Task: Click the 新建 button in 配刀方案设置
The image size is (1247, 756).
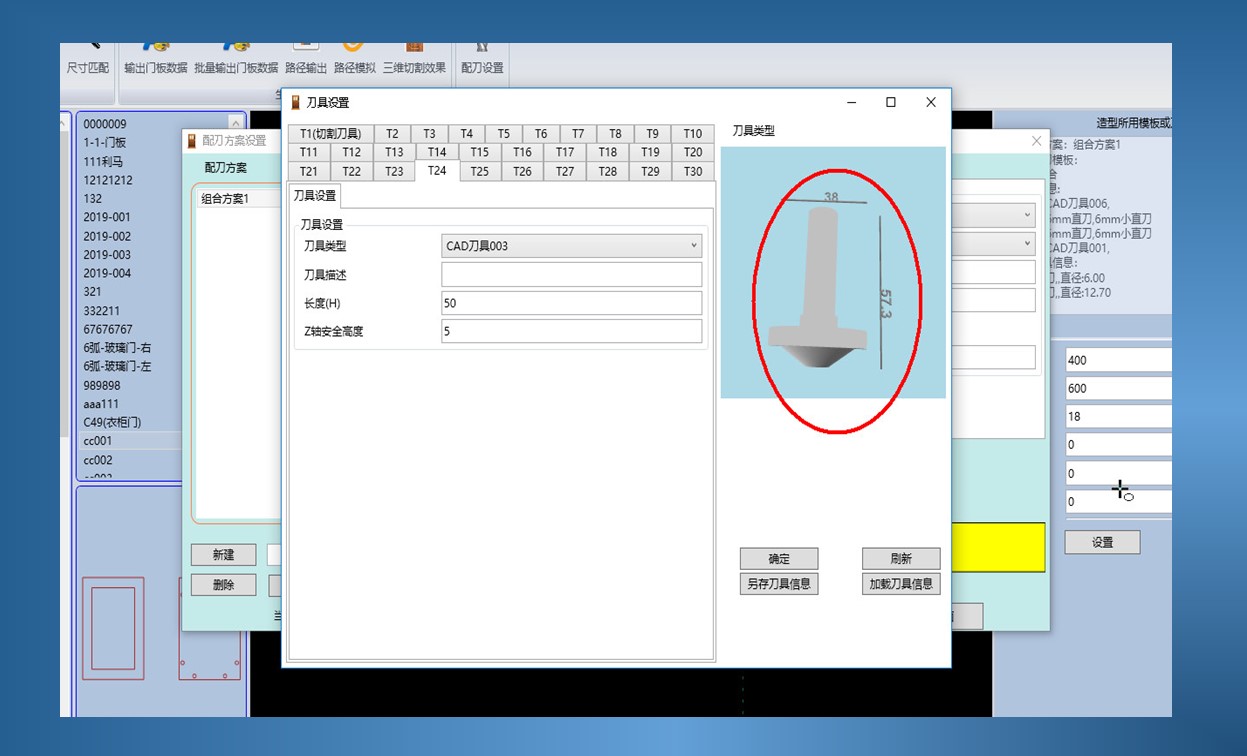Action: (223, 555)
